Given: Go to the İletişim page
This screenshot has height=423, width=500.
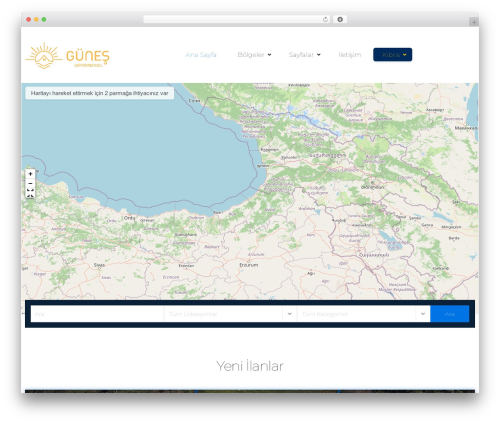Looking at the screenshot, I should click(350, 55).
